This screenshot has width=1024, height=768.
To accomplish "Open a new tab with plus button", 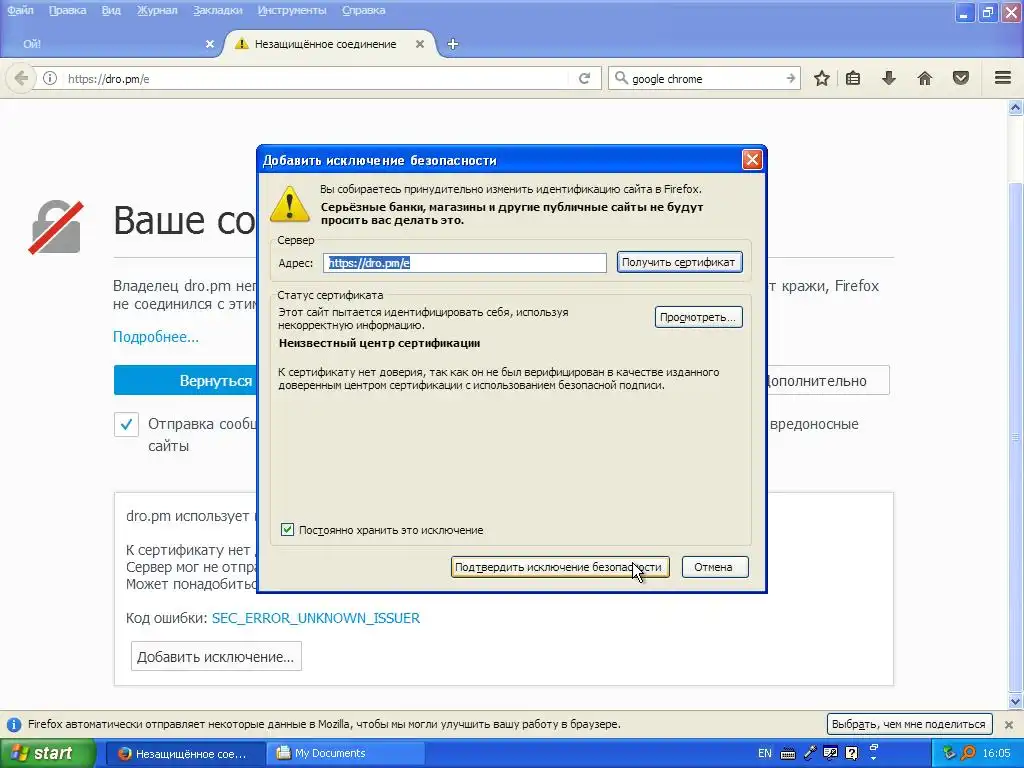I will coord(453,44).
